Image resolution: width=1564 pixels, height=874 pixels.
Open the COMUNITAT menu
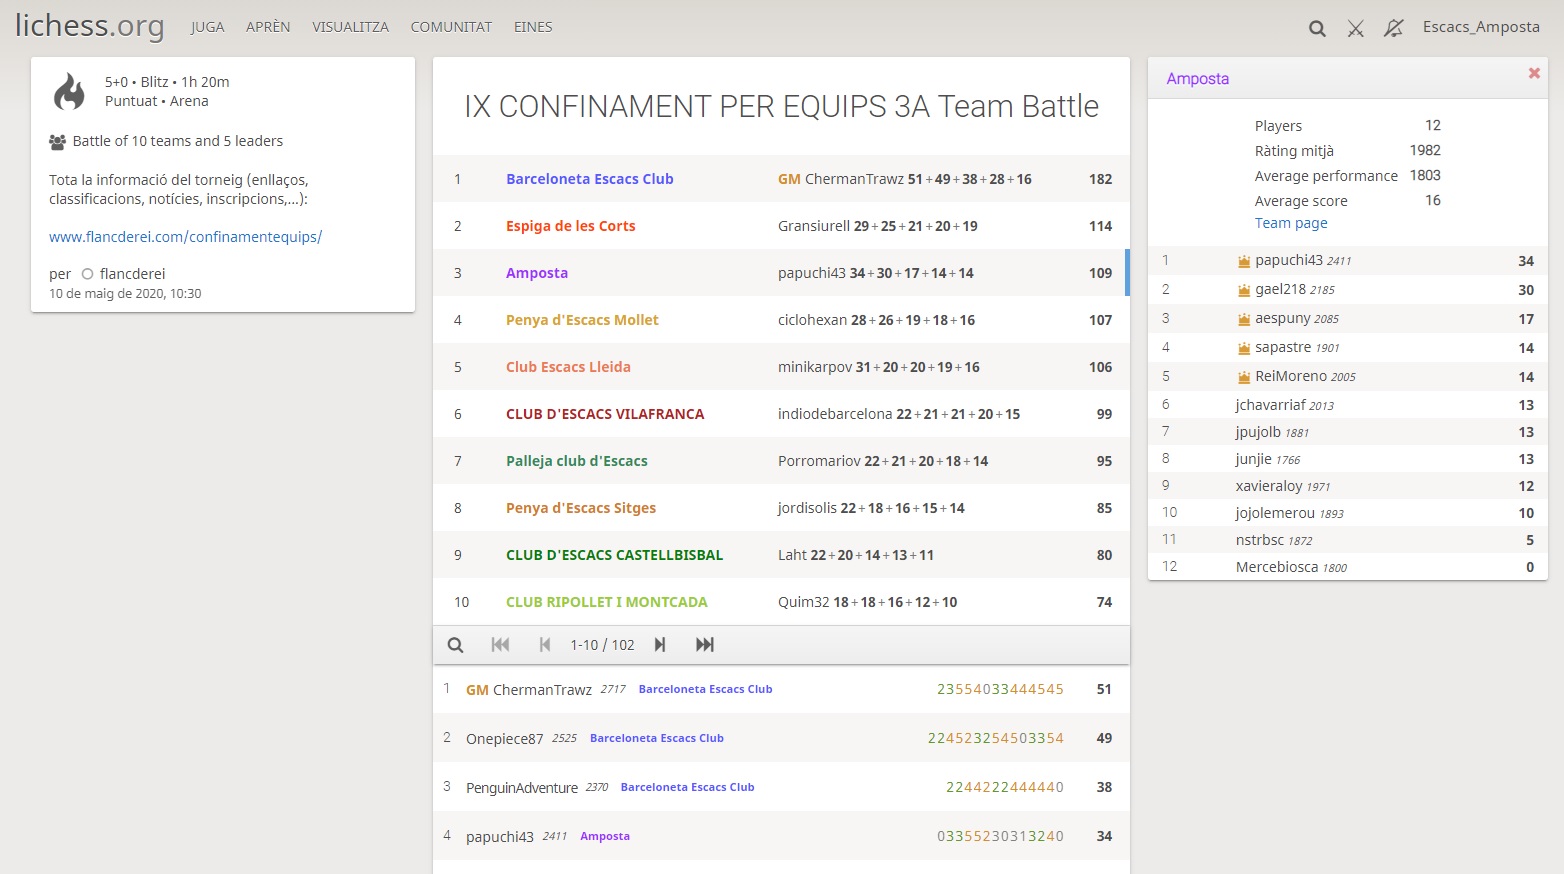[451, 27]
